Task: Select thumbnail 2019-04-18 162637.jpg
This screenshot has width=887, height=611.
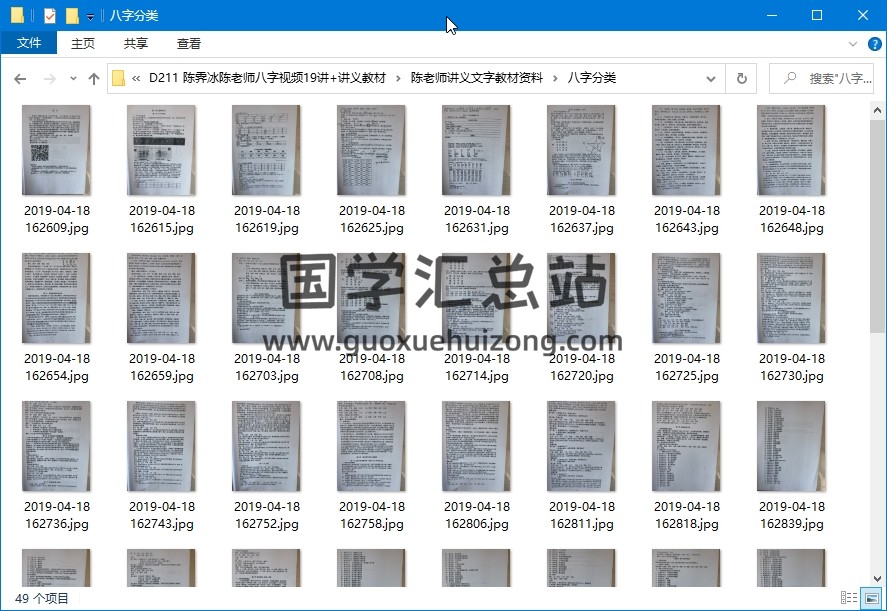Action: 582,150
